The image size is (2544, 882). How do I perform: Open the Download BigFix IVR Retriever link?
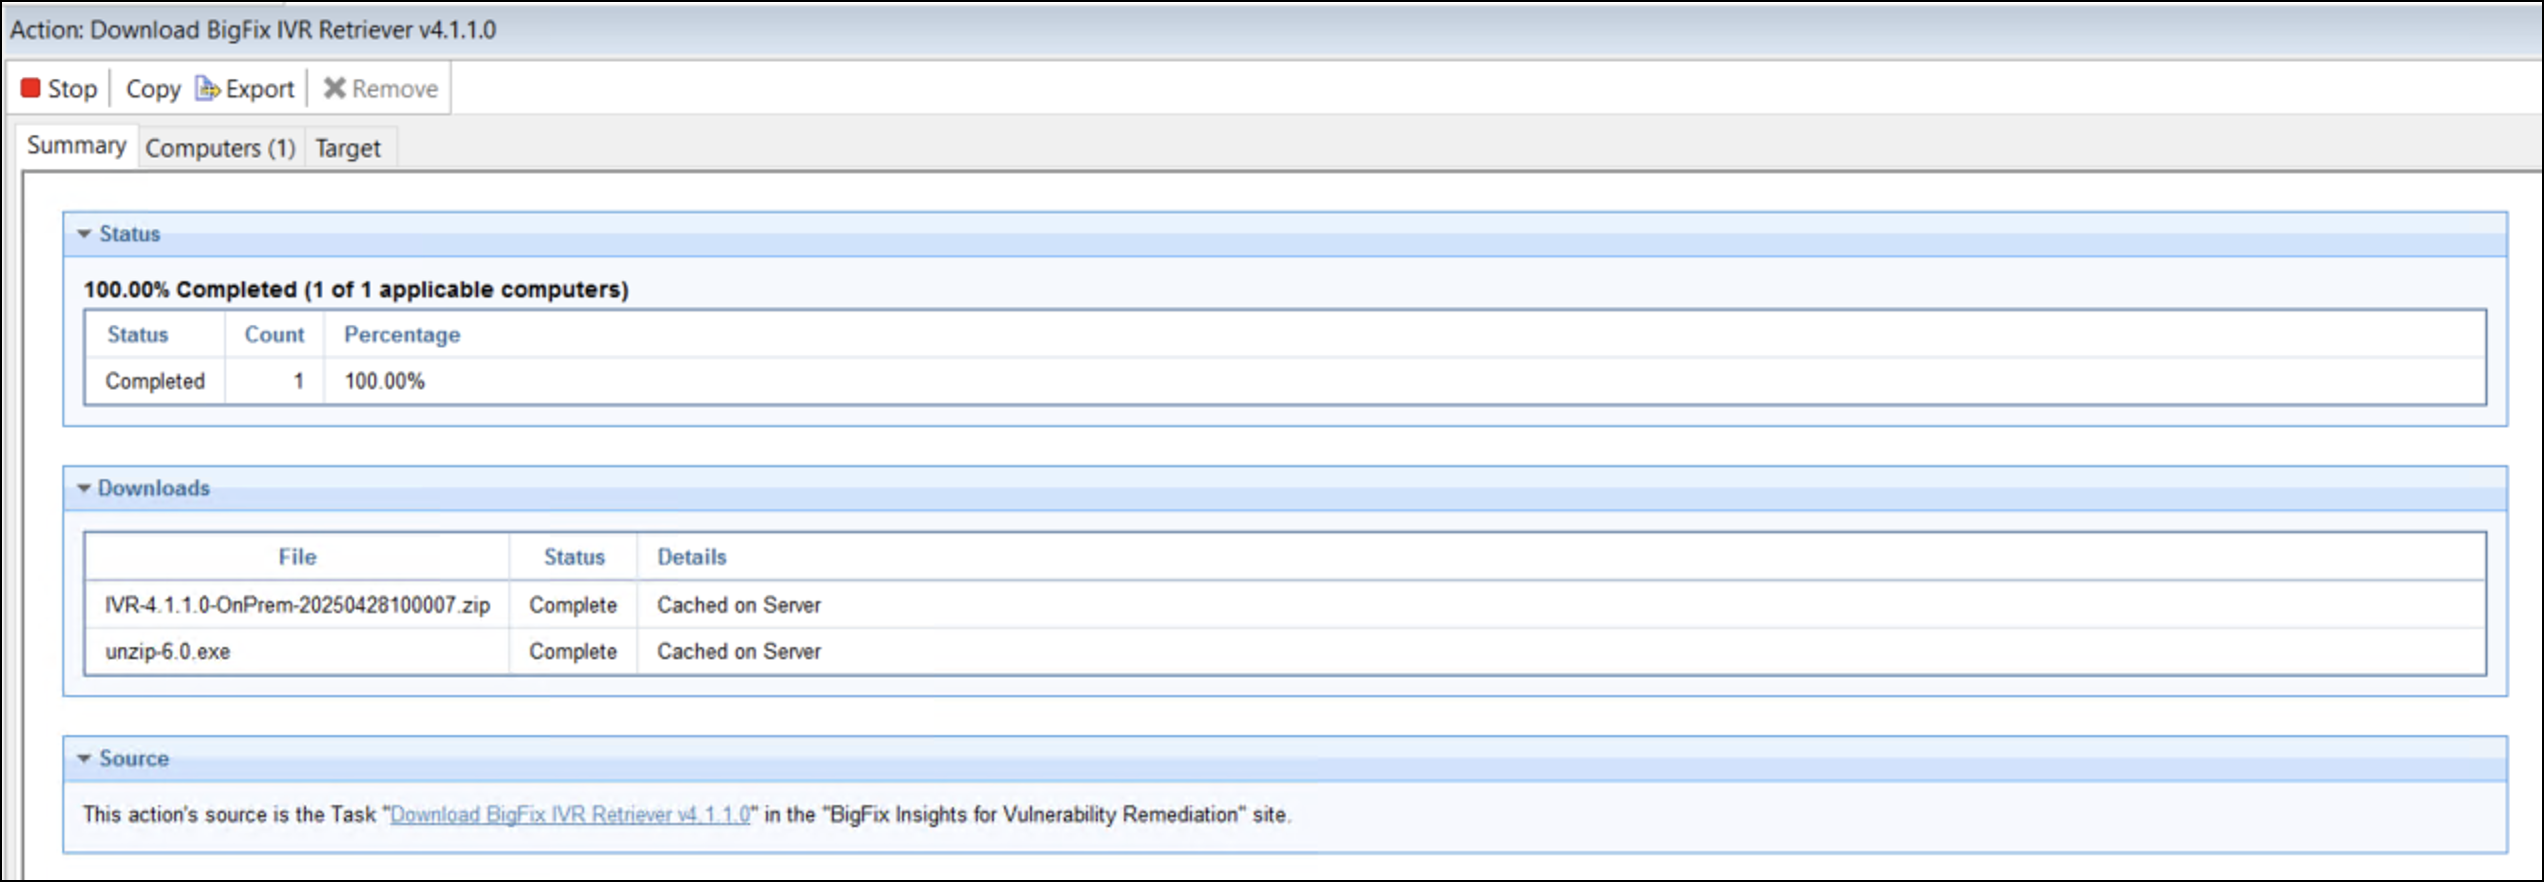569,814
